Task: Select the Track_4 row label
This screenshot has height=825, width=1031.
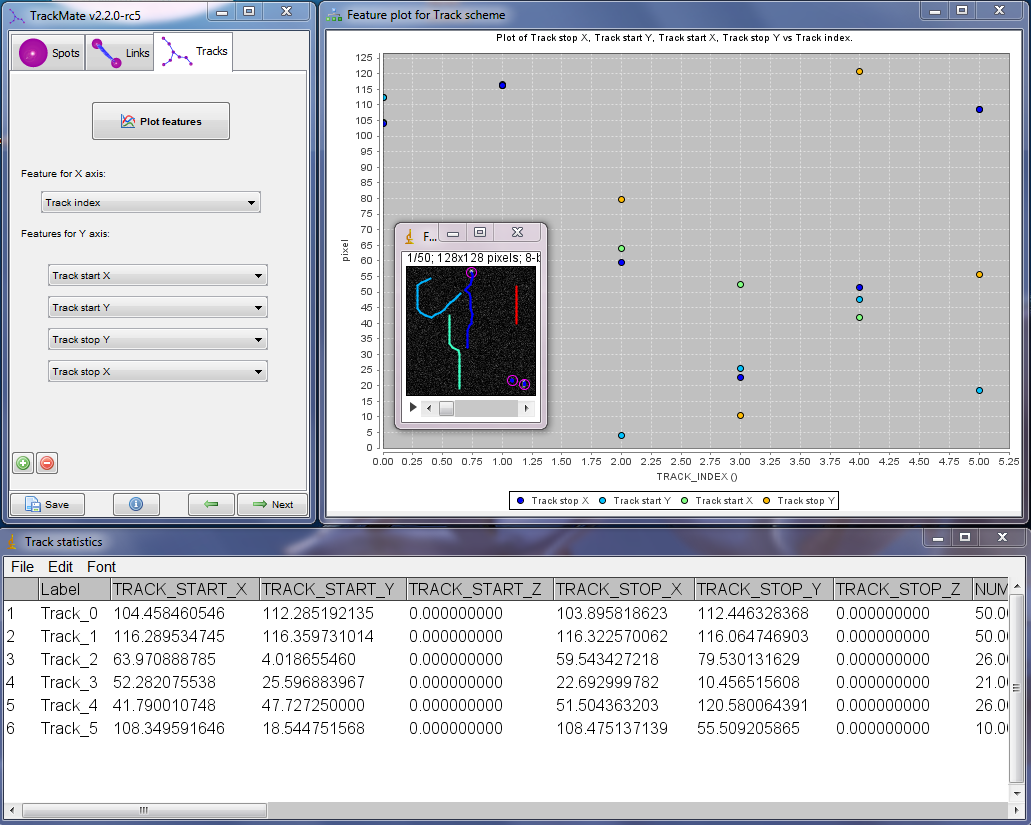Action: coord(69,705)
